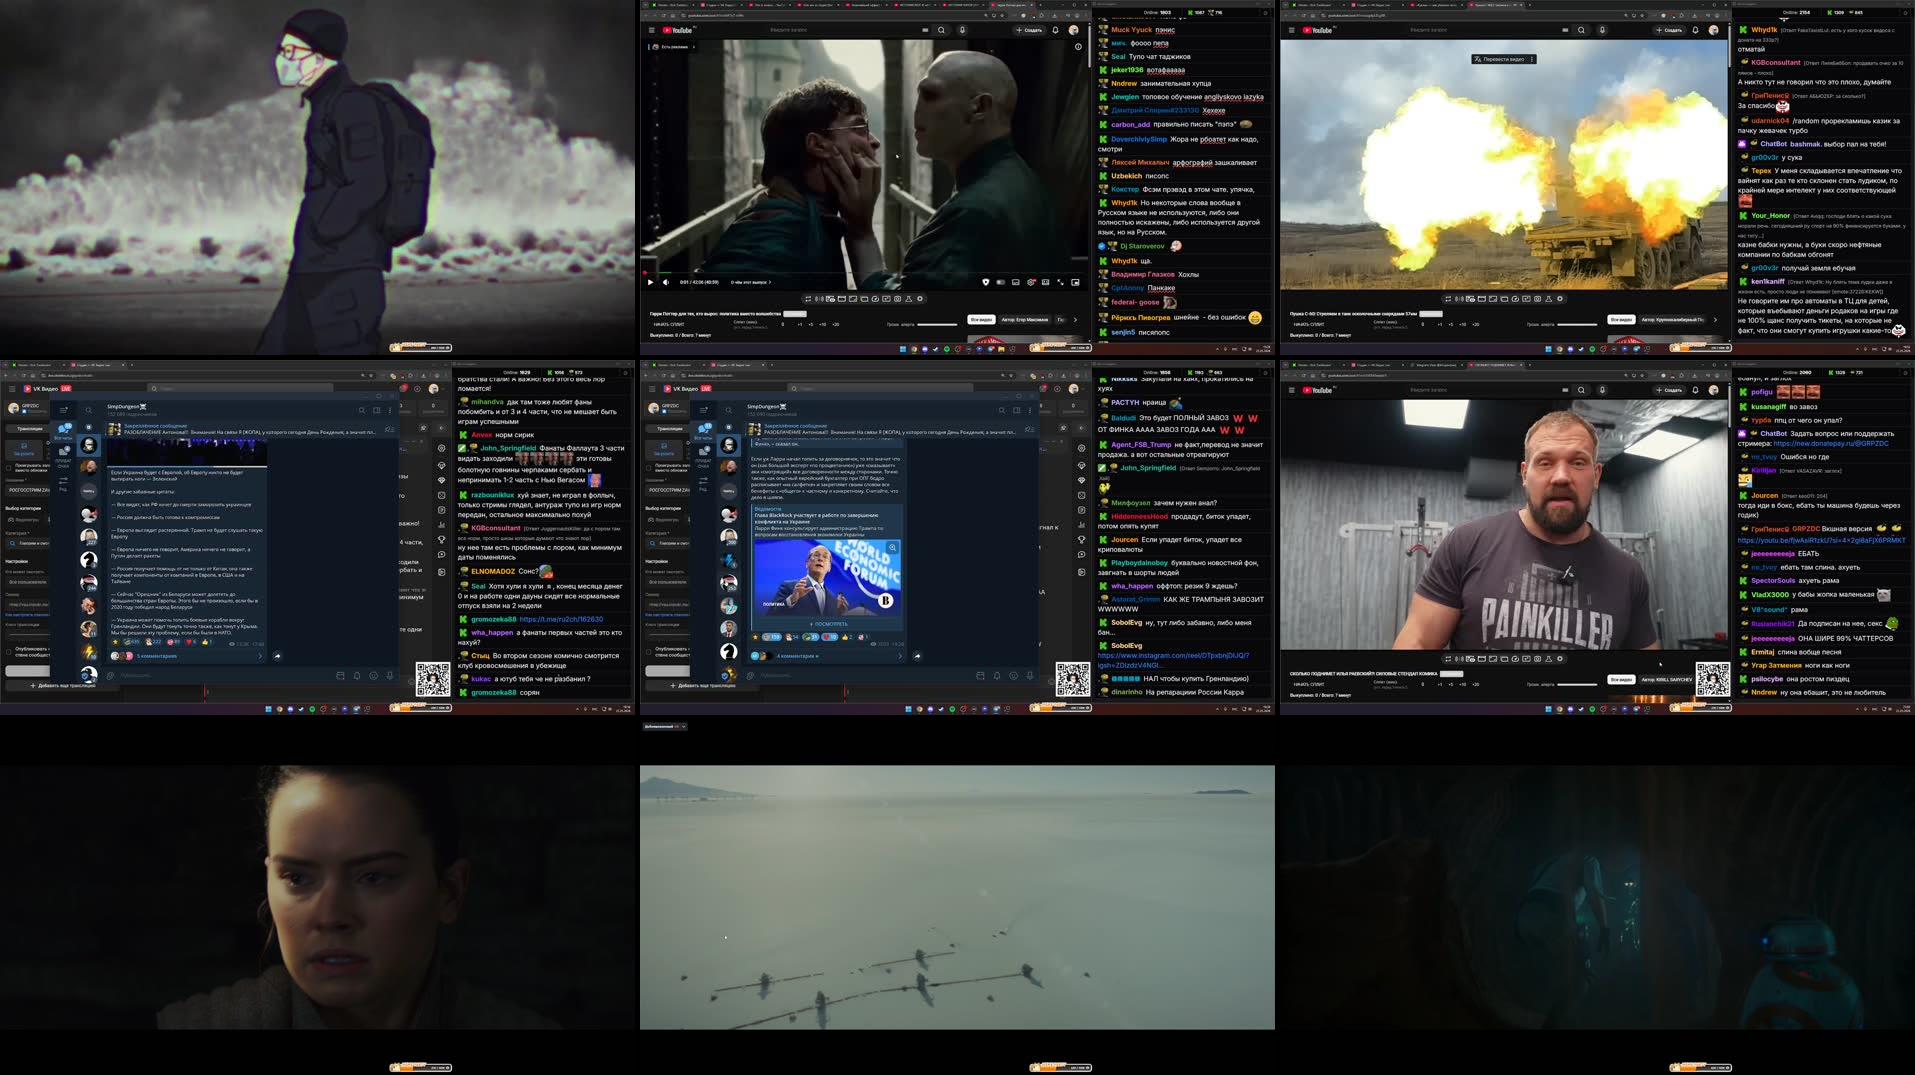Click chevron after 'Автор: Егор Максимов' chip

coord(1075,320)
